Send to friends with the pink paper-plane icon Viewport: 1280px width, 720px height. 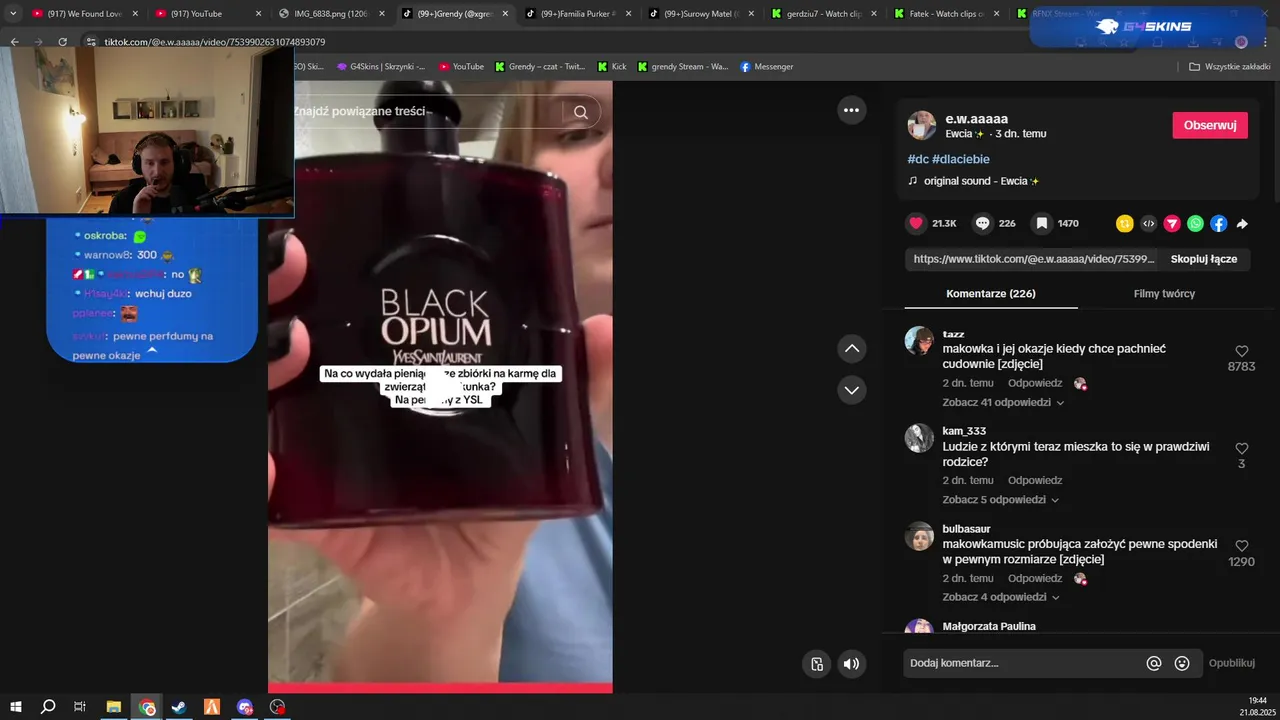1172,224
